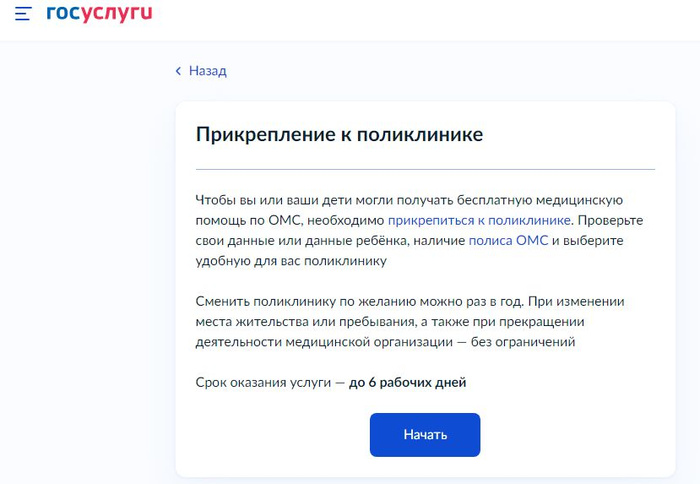Open the hamburger menu icon
The height and width of the screenshot is (484, 700).
[23, 15]
